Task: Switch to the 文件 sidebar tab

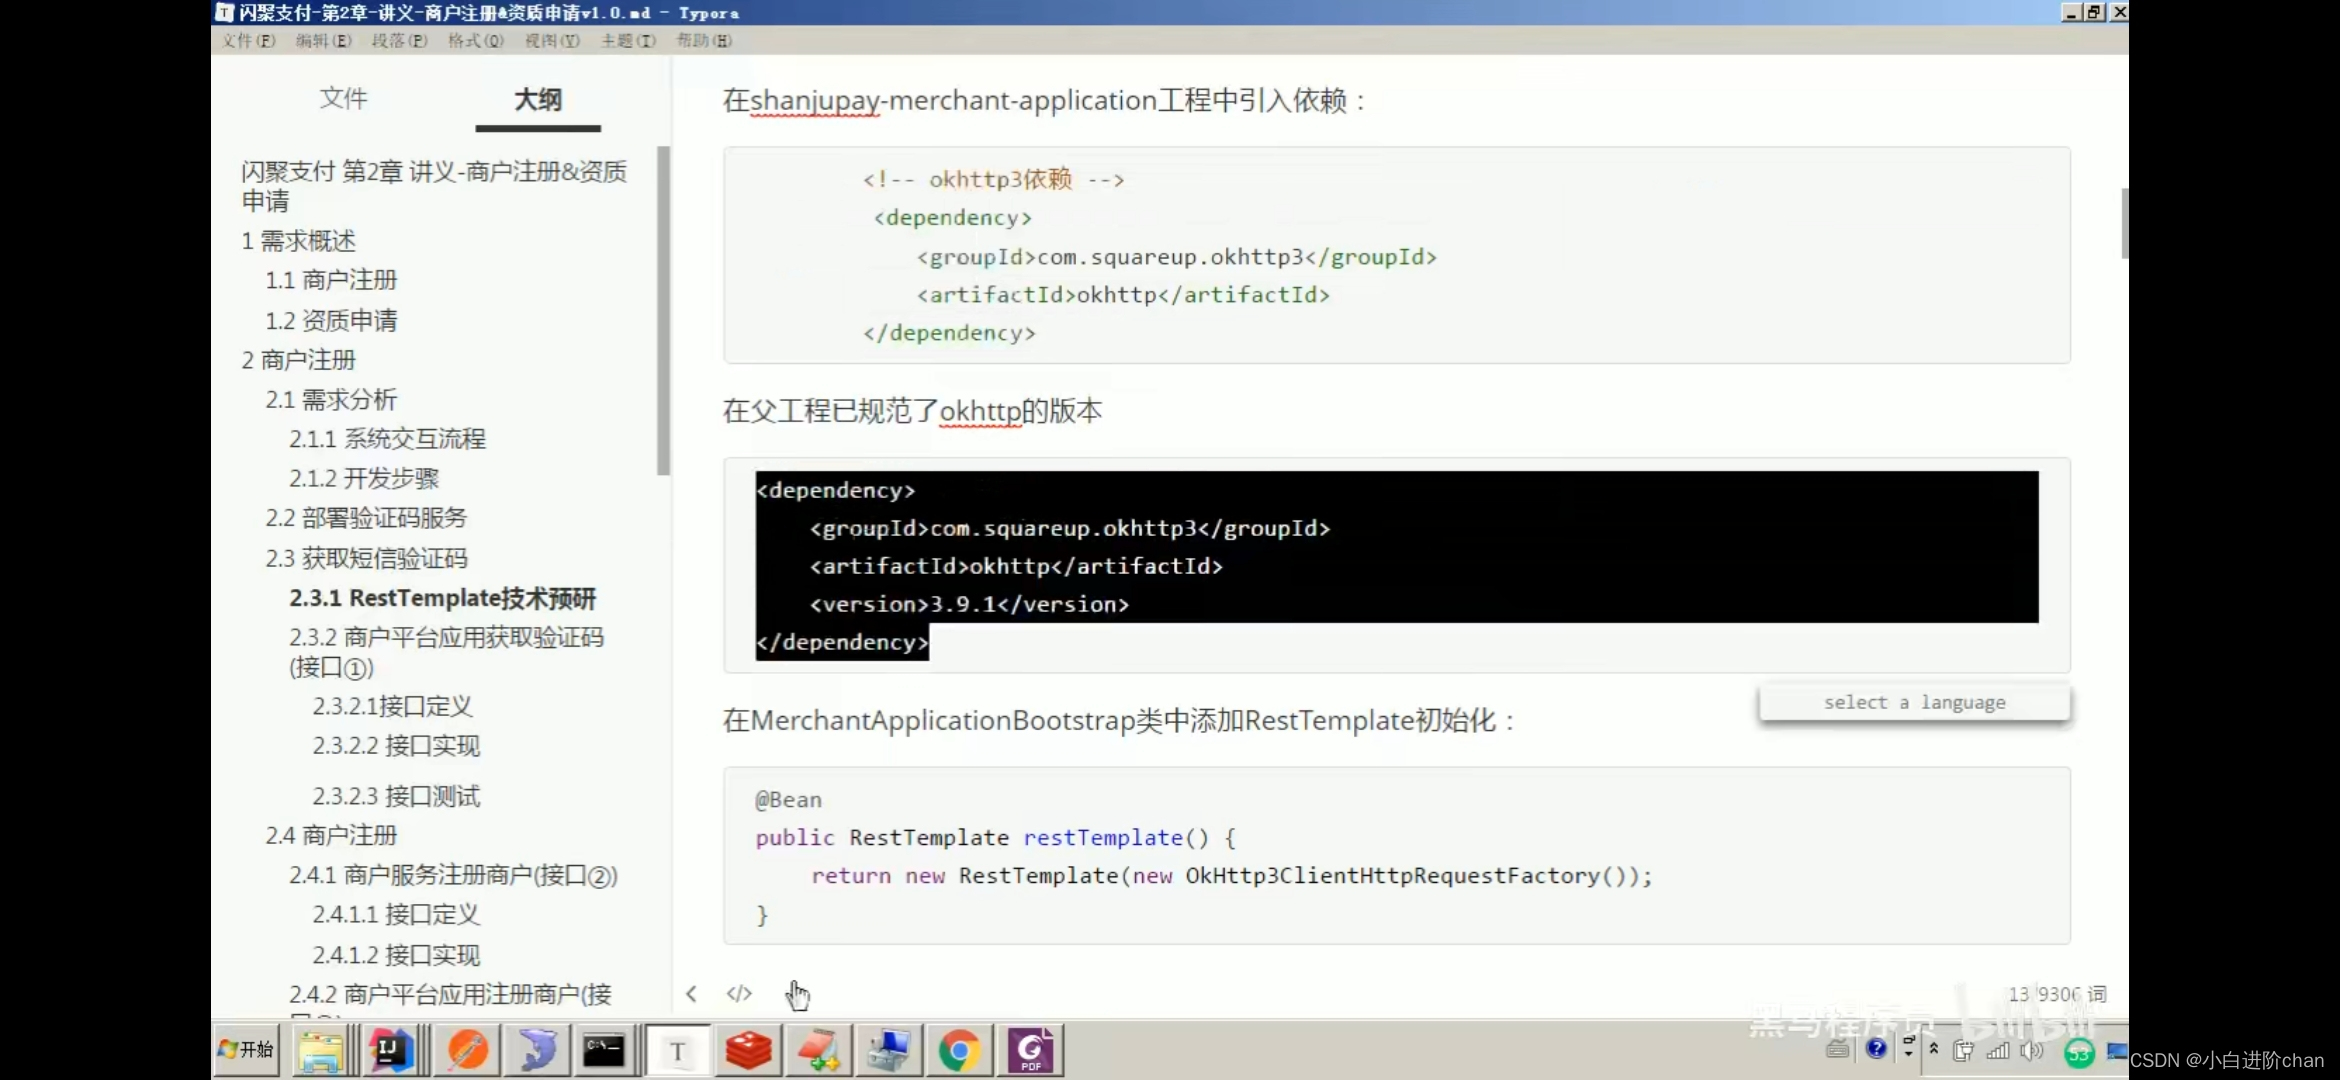Action: (x=343, y=98)
